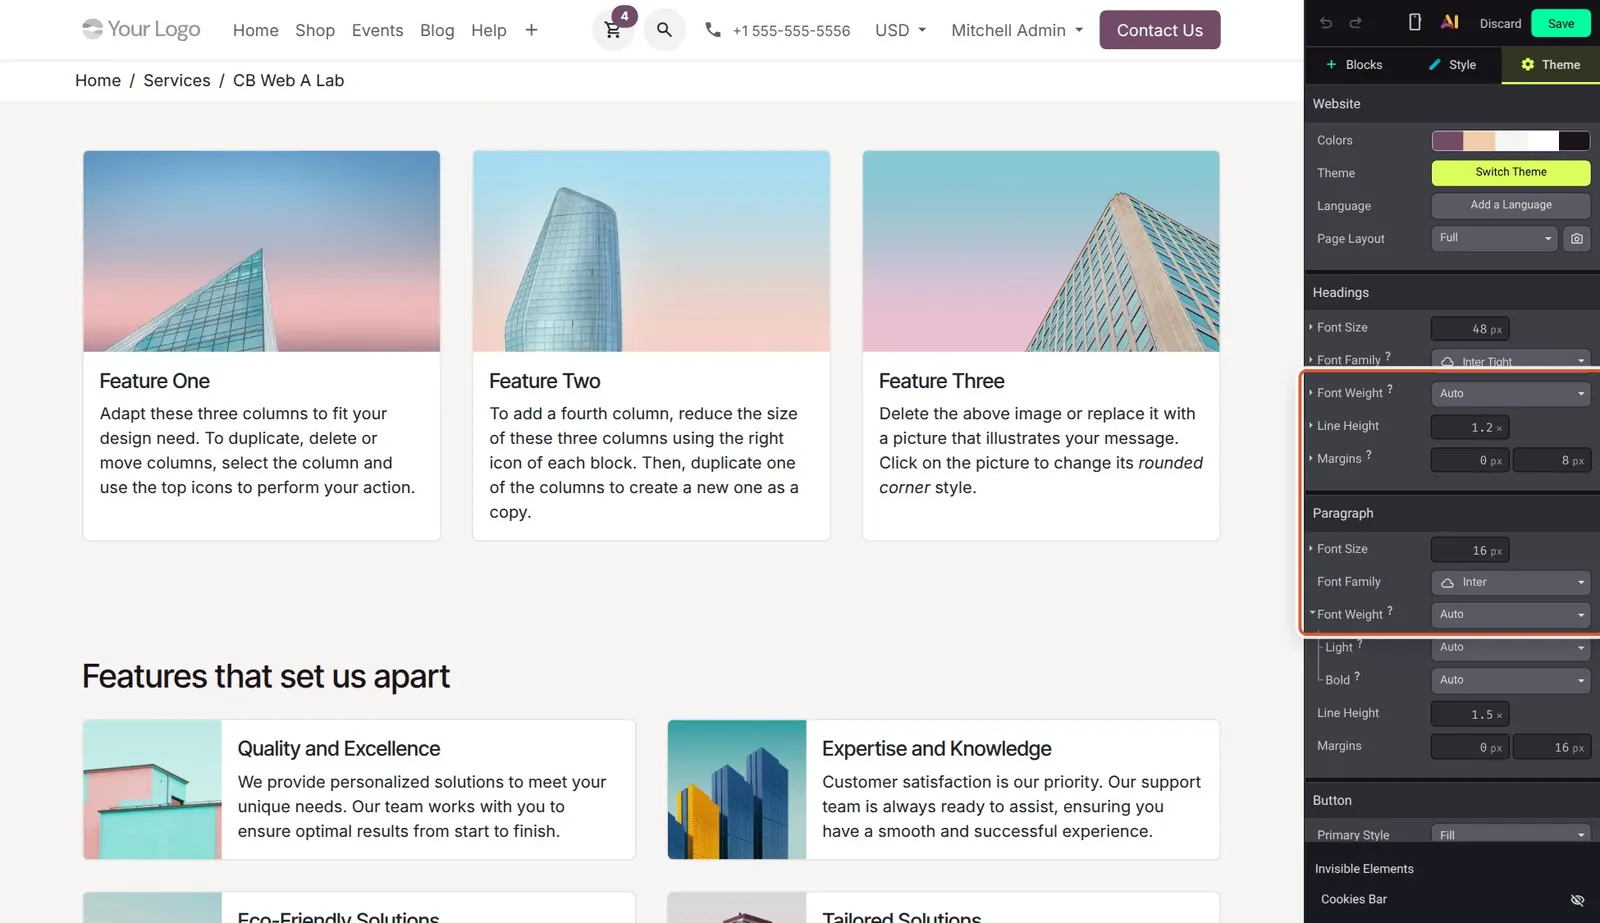Open the Light weight Auto dropdown

coord(1511,647)
